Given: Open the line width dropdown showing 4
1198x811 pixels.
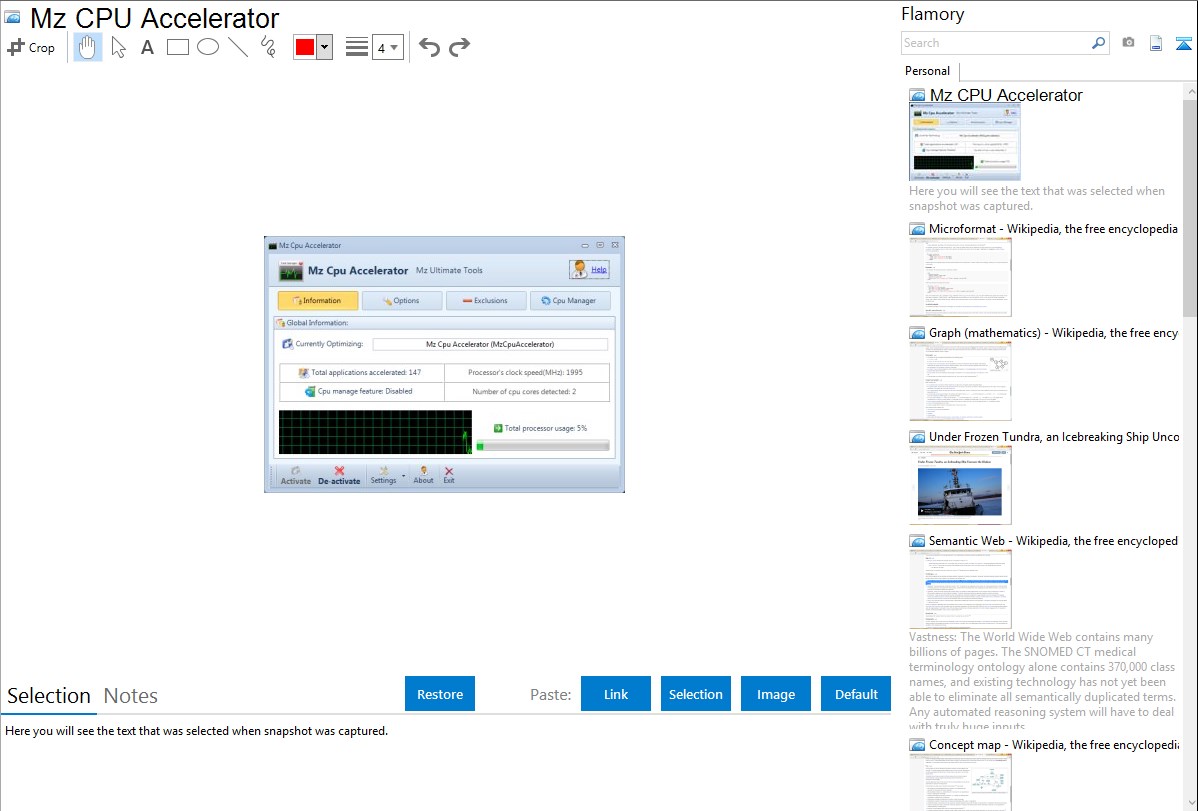Looking at the screenshot, I should (x=388, y=47).
